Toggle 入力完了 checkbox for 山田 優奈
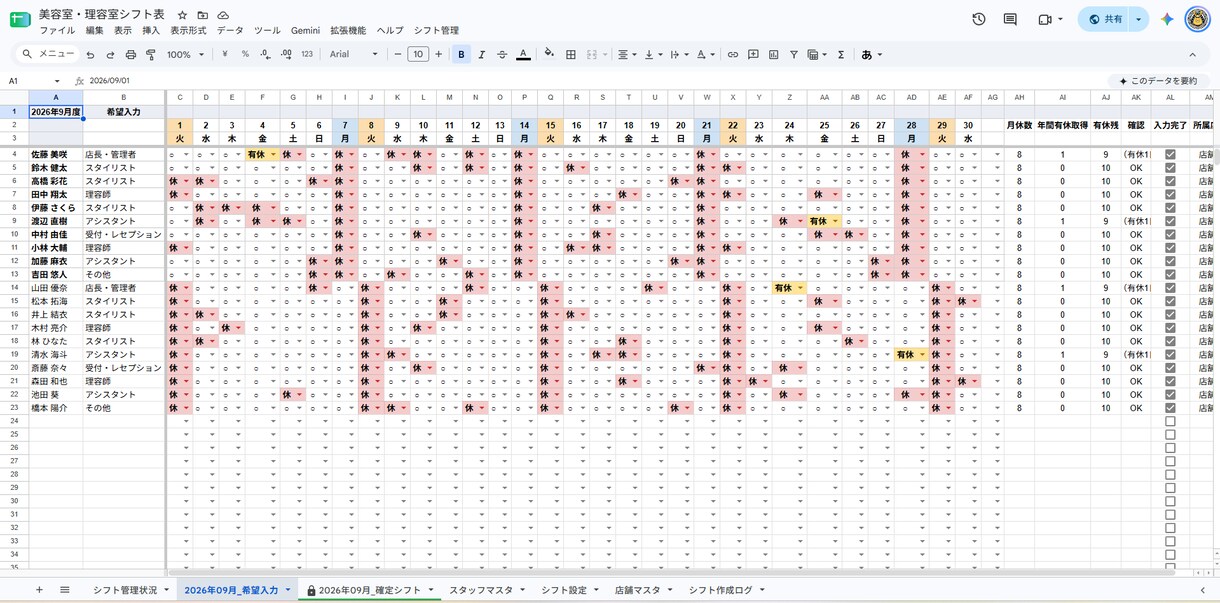Image resolution: width=1220 pixels, height=603 pixels. 1170,288
